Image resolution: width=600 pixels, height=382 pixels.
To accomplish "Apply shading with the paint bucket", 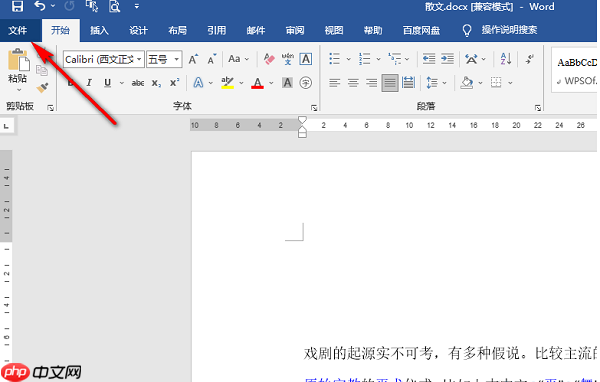I will [x=466, y=83].
